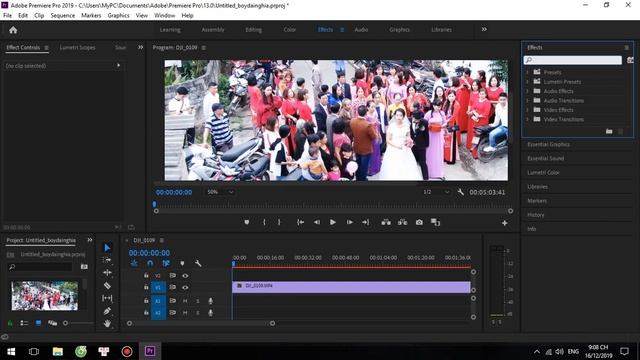
Task: Open the Lumetri Scopes tab
Action: pos(78,47)
